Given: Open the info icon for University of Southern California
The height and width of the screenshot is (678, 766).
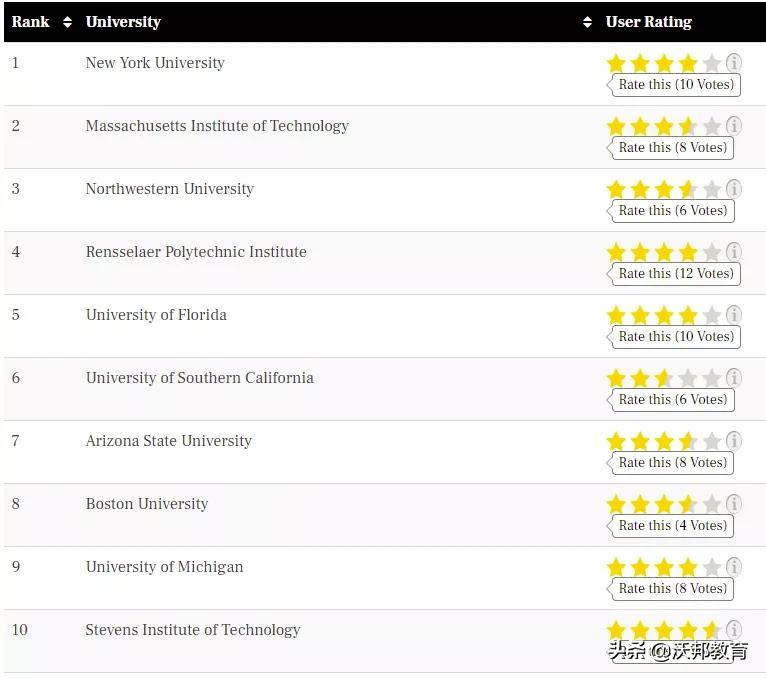Looking at the screenshot, I should click(734, 378).
